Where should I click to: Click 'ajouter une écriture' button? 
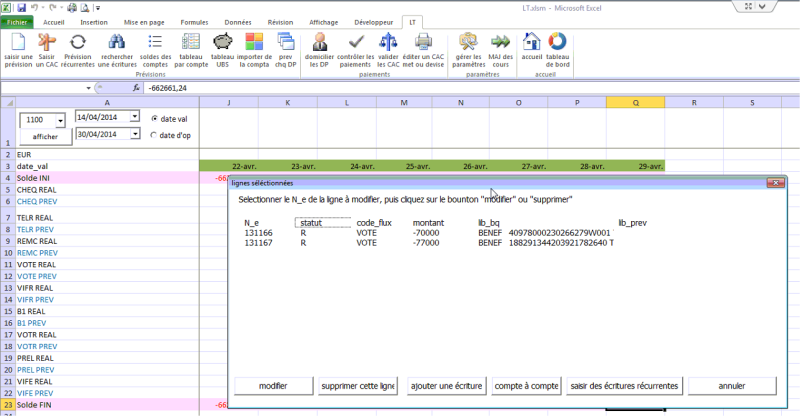click(446, 386)
